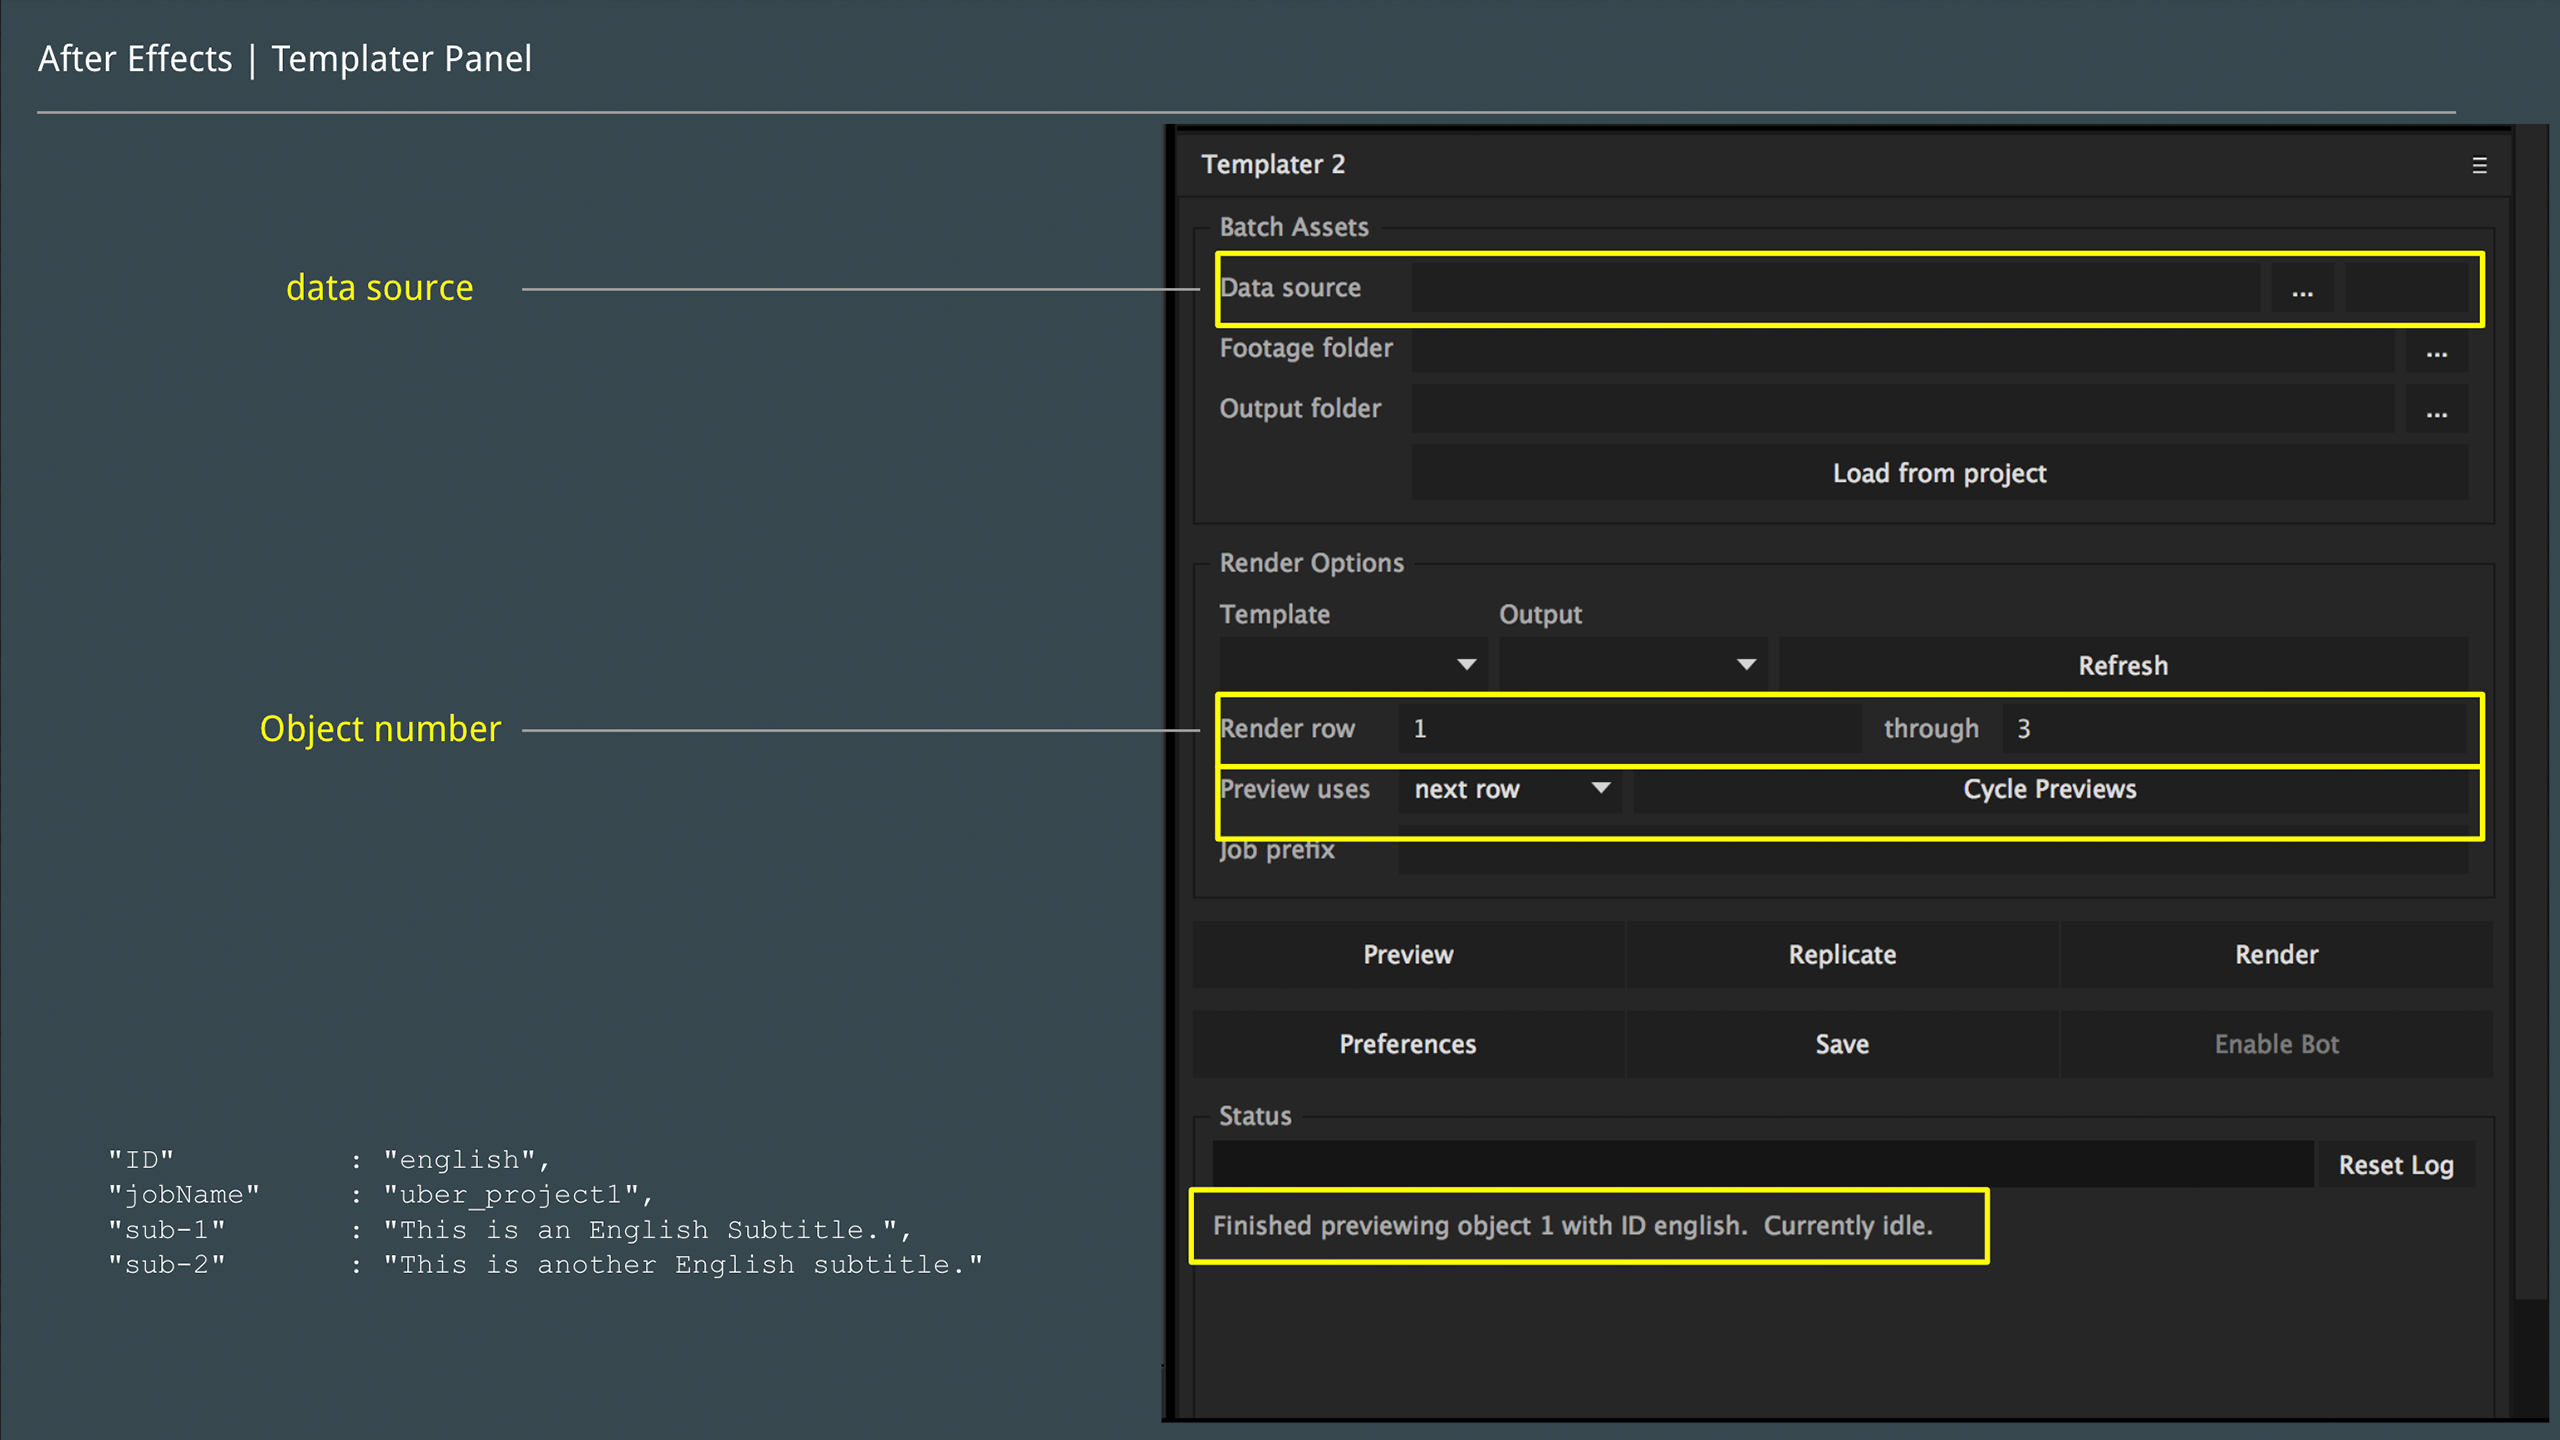2560x1440 pixels.
Task: Open Templater Preferences
Action: click(x=1408, y=1044)
